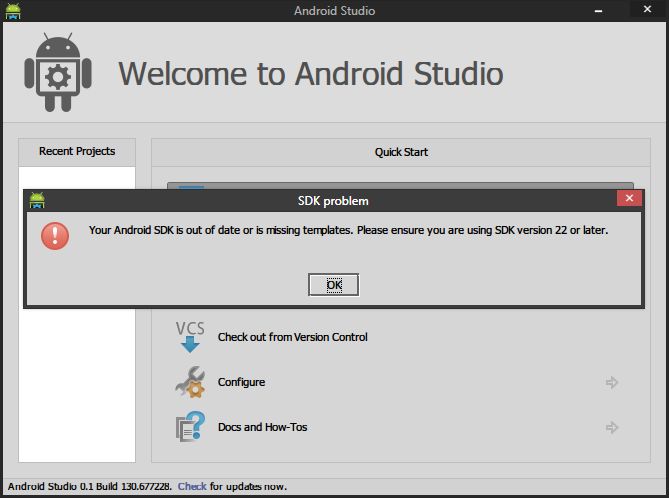Click OK in the SDK problem dialog
This screenshot has width=669, height=498.
pos(333,285)
